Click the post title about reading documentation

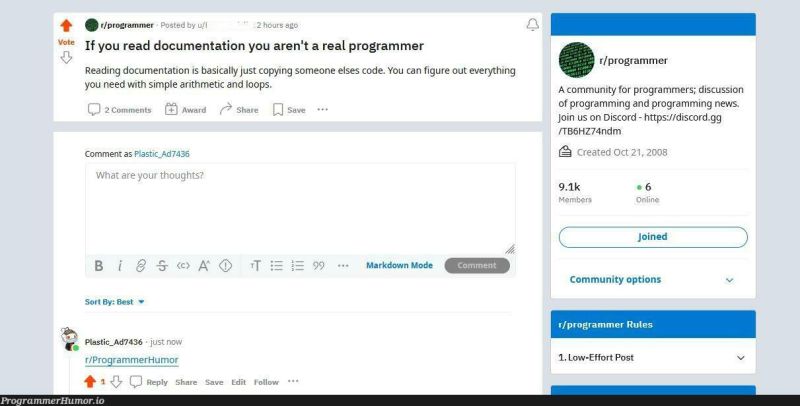tap(254, 46)
